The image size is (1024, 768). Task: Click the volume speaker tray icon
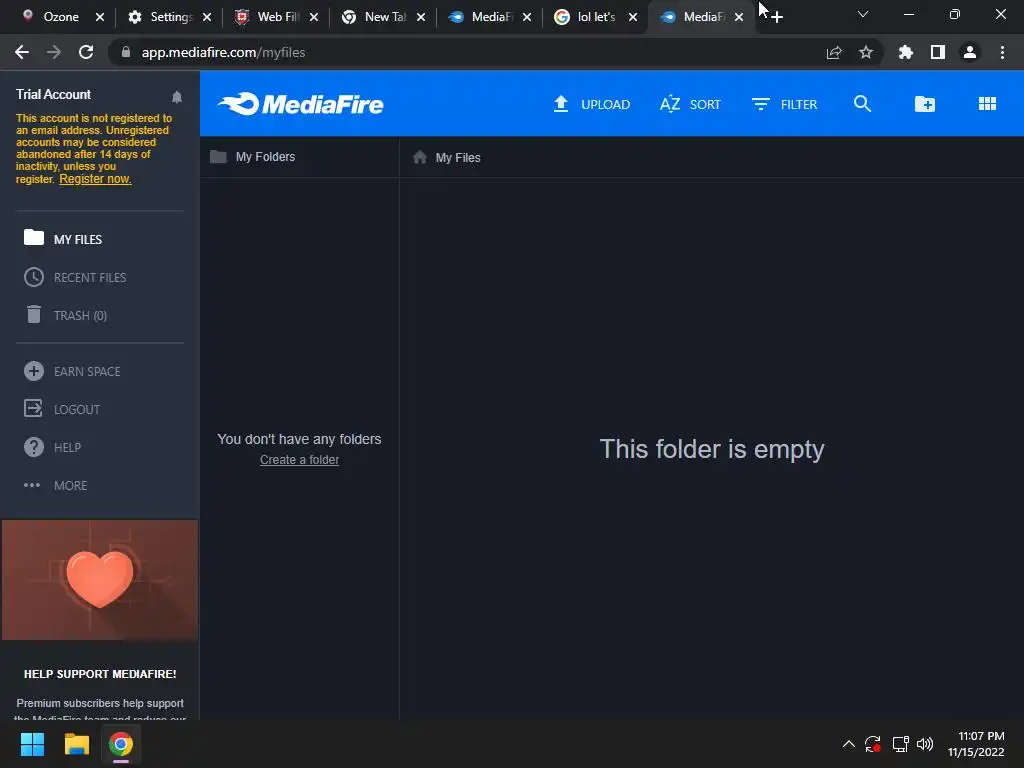(925, 743)
